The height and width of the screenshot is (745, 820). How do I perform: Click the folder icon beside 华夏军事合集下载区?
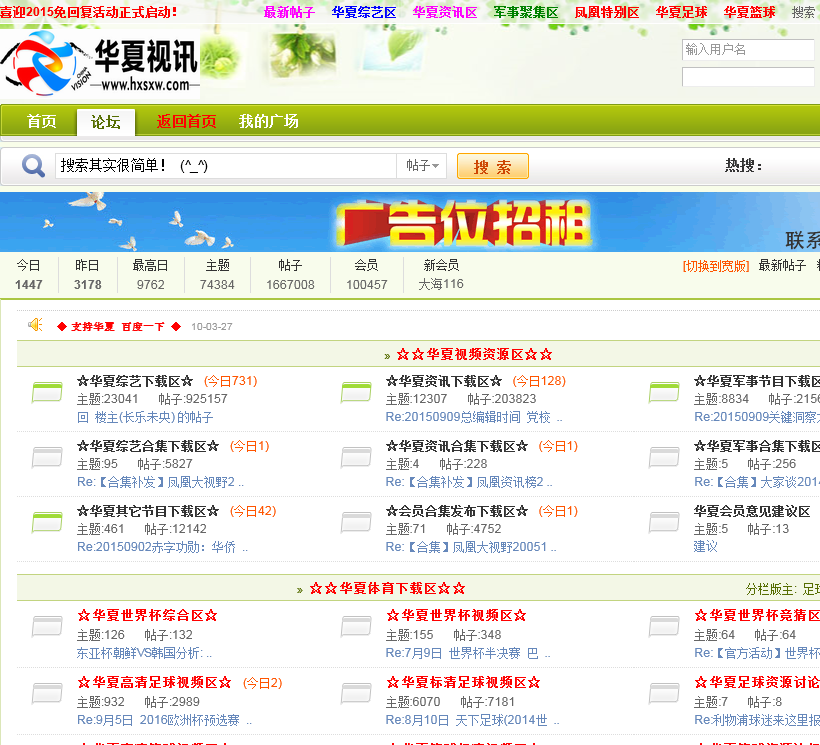pyautogui.click(x=664, y=457)
